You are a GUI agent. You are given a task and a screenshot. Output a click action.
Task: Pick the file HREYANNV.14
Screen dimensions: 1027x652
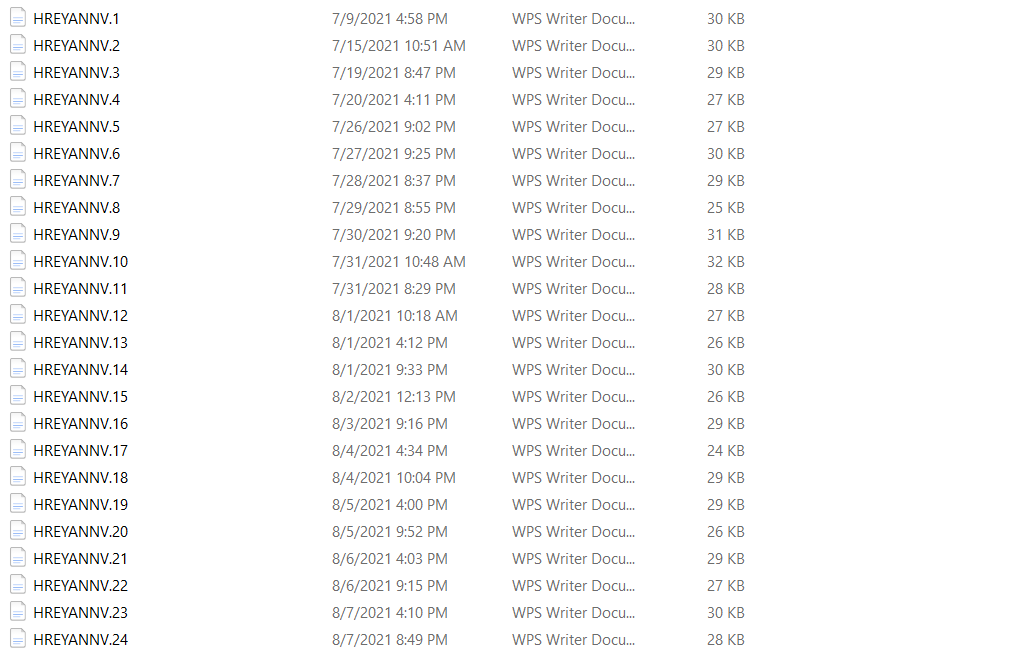[81, 370]
